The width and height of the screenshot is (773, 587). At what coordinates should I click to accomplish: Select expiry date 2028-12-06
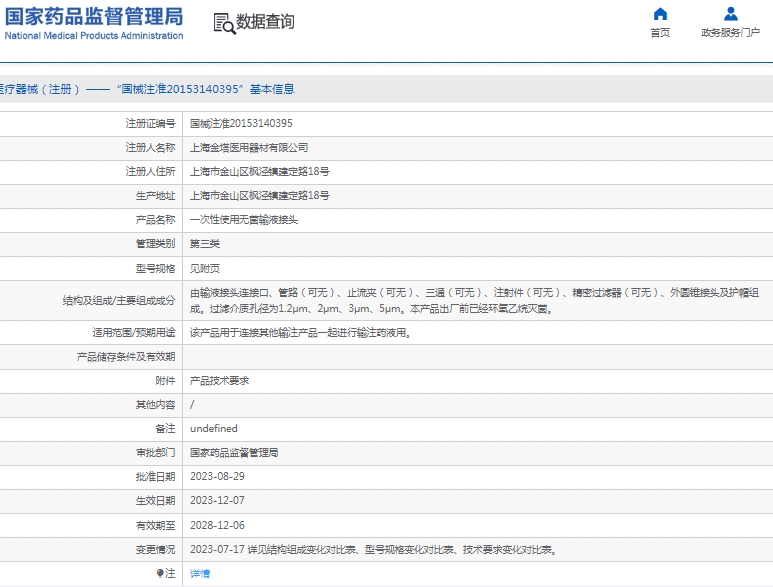pos(217,525)
